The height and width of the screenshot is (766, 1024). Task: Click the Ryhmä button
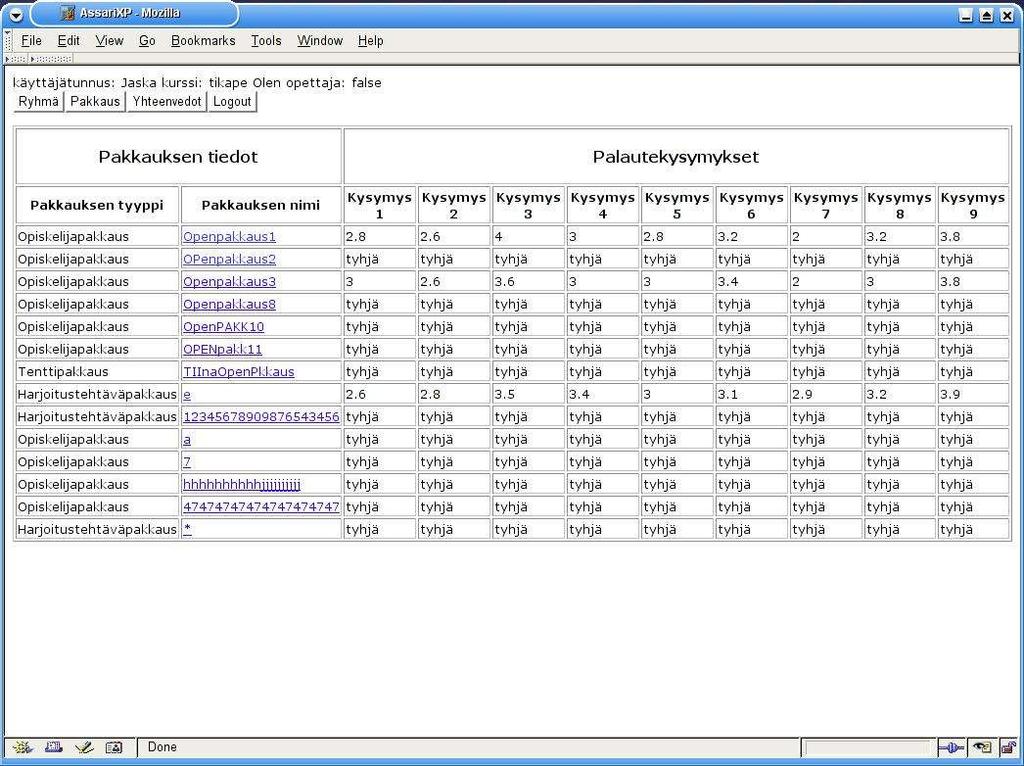pos(39,101)
